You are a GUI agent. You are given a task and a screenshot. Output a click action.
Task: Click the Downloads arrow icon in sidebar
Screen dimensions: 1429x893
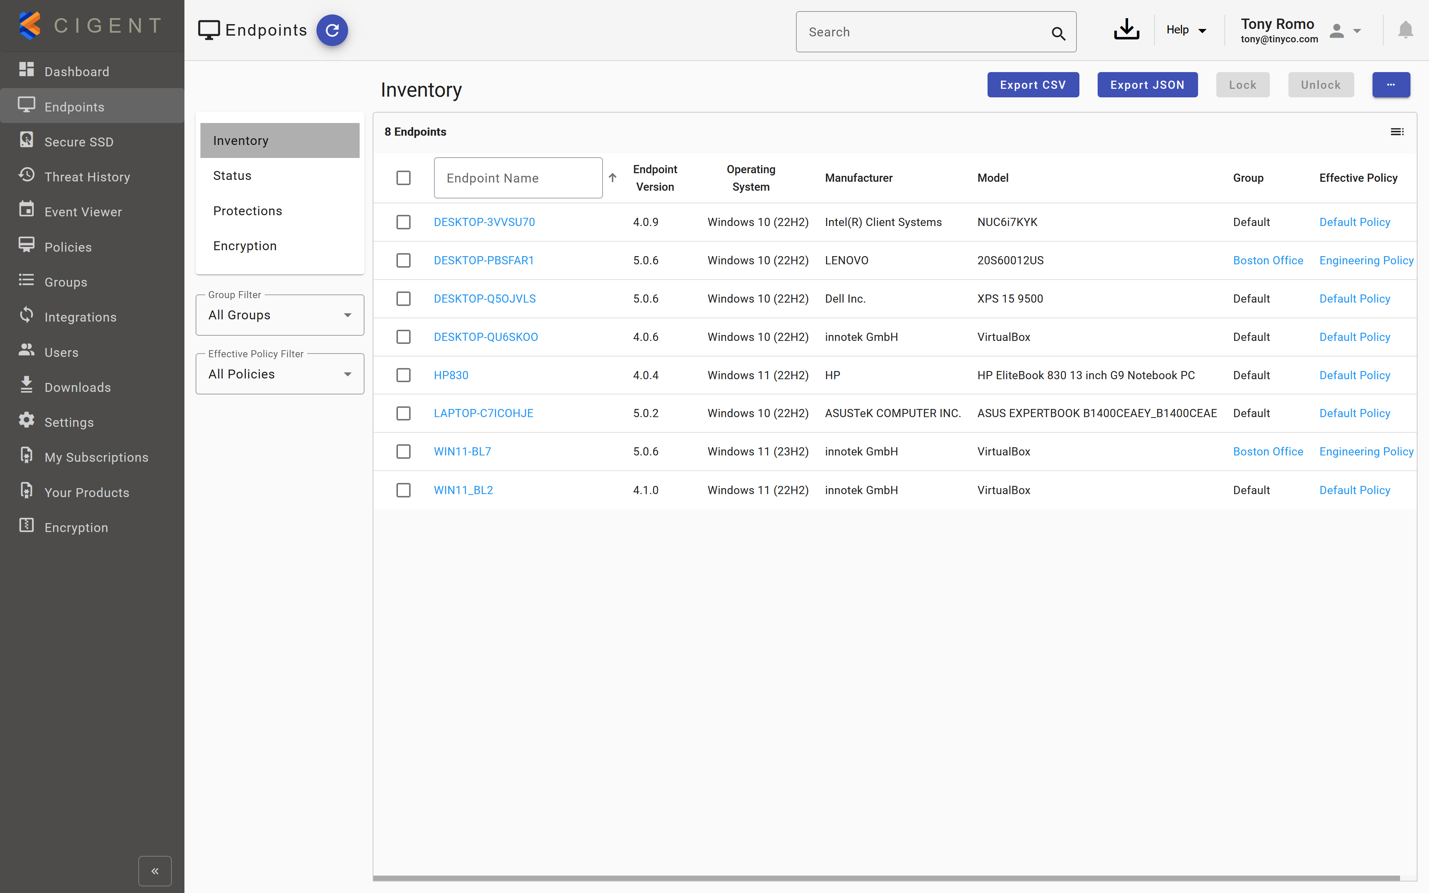pos(26,385)
